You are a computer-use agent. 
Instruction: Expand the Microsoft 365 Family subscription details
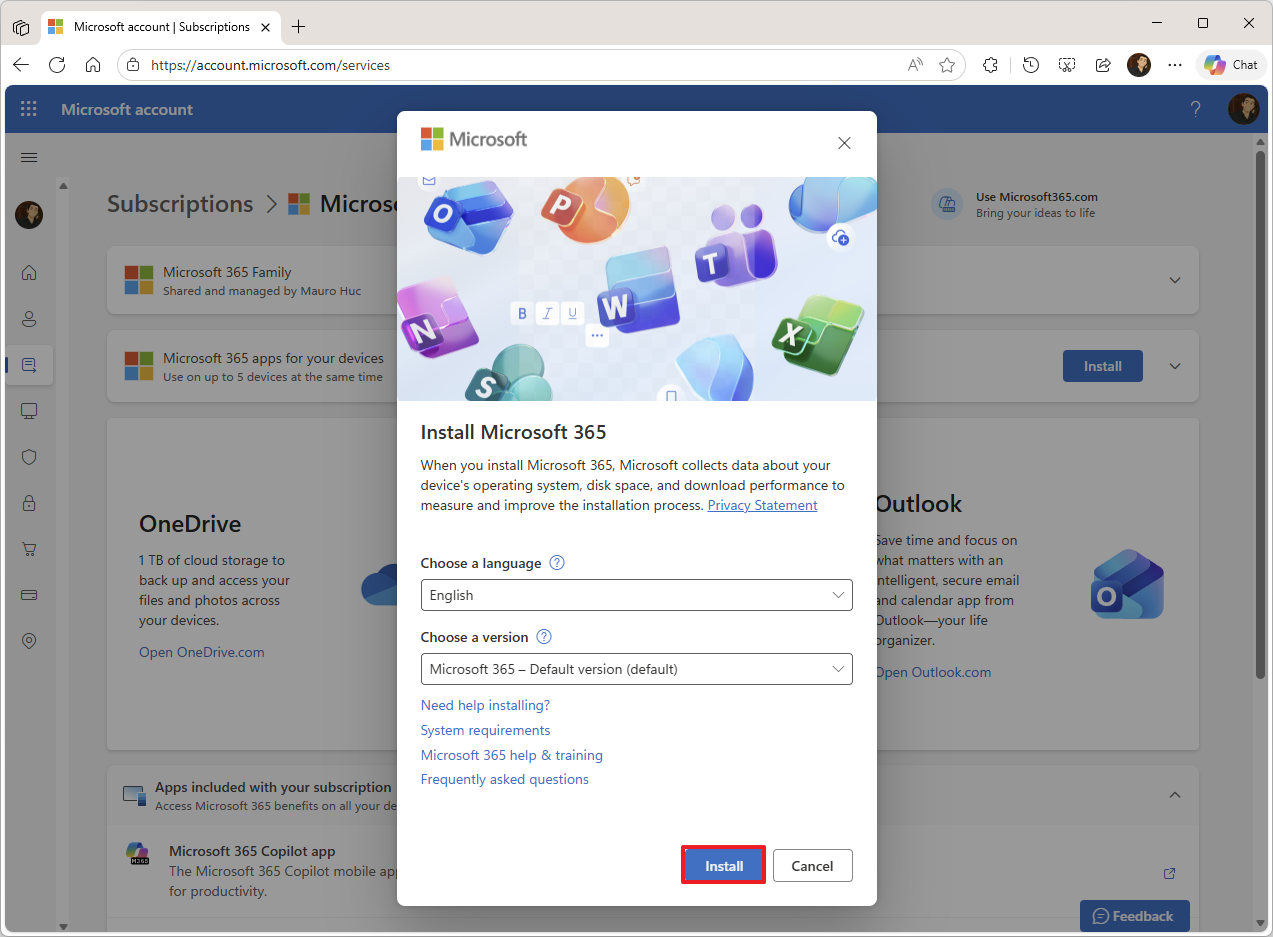pyautogui.click(x=1174, y=280)
